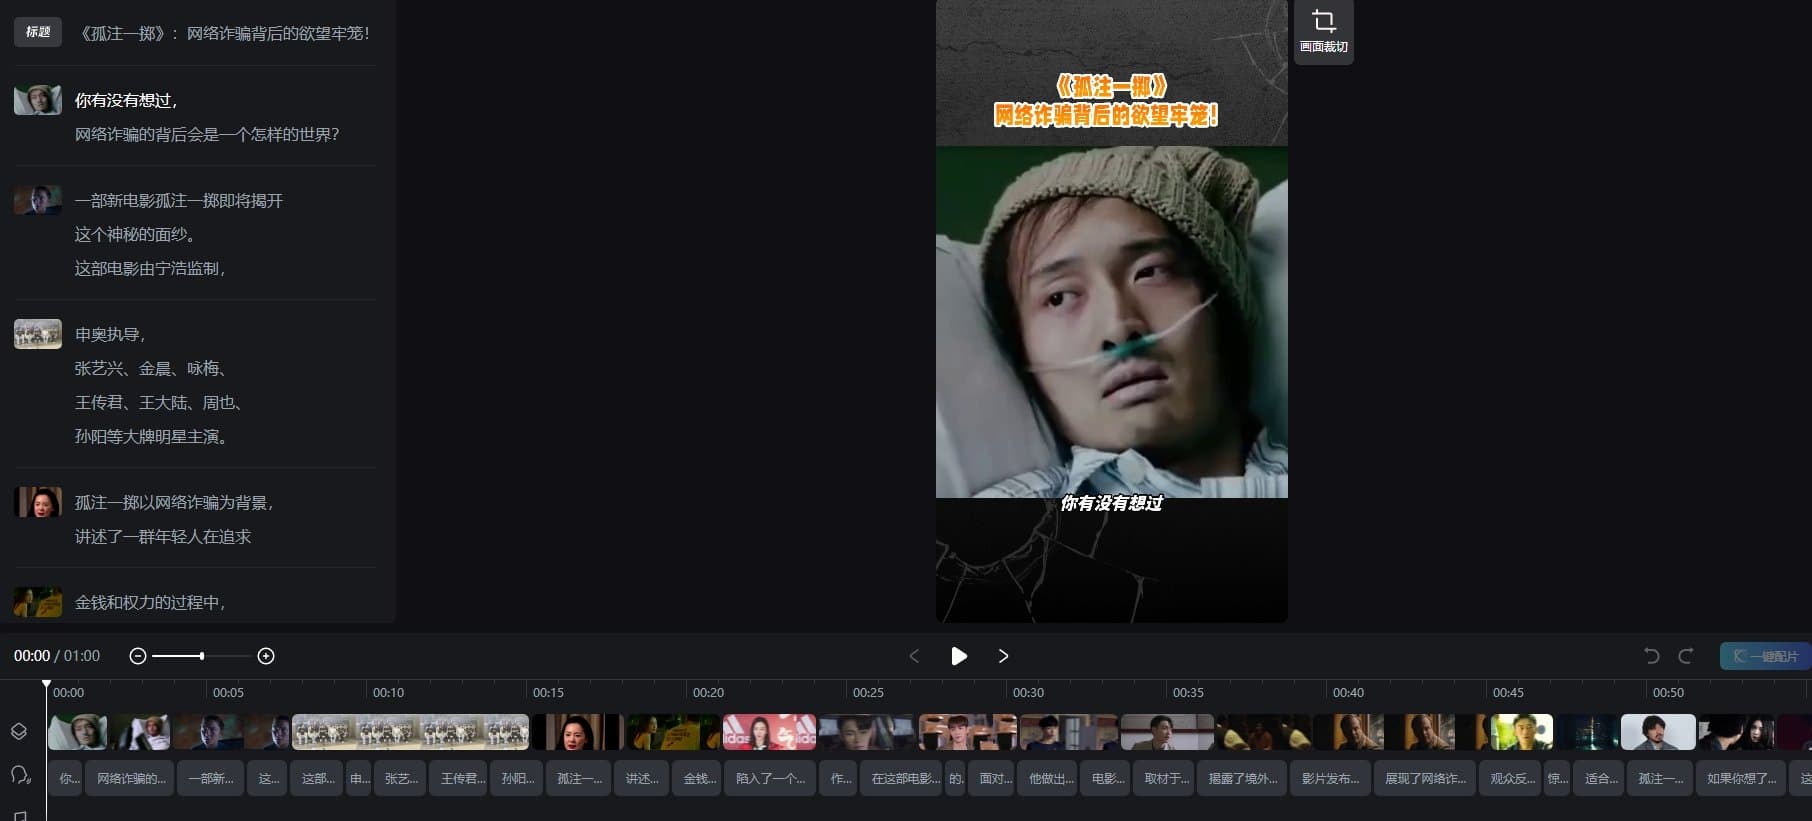Click the zoom-in plus icon on timeline
Image resolution: width=1812 pixels, height=821 pixels.
point(266,656)
